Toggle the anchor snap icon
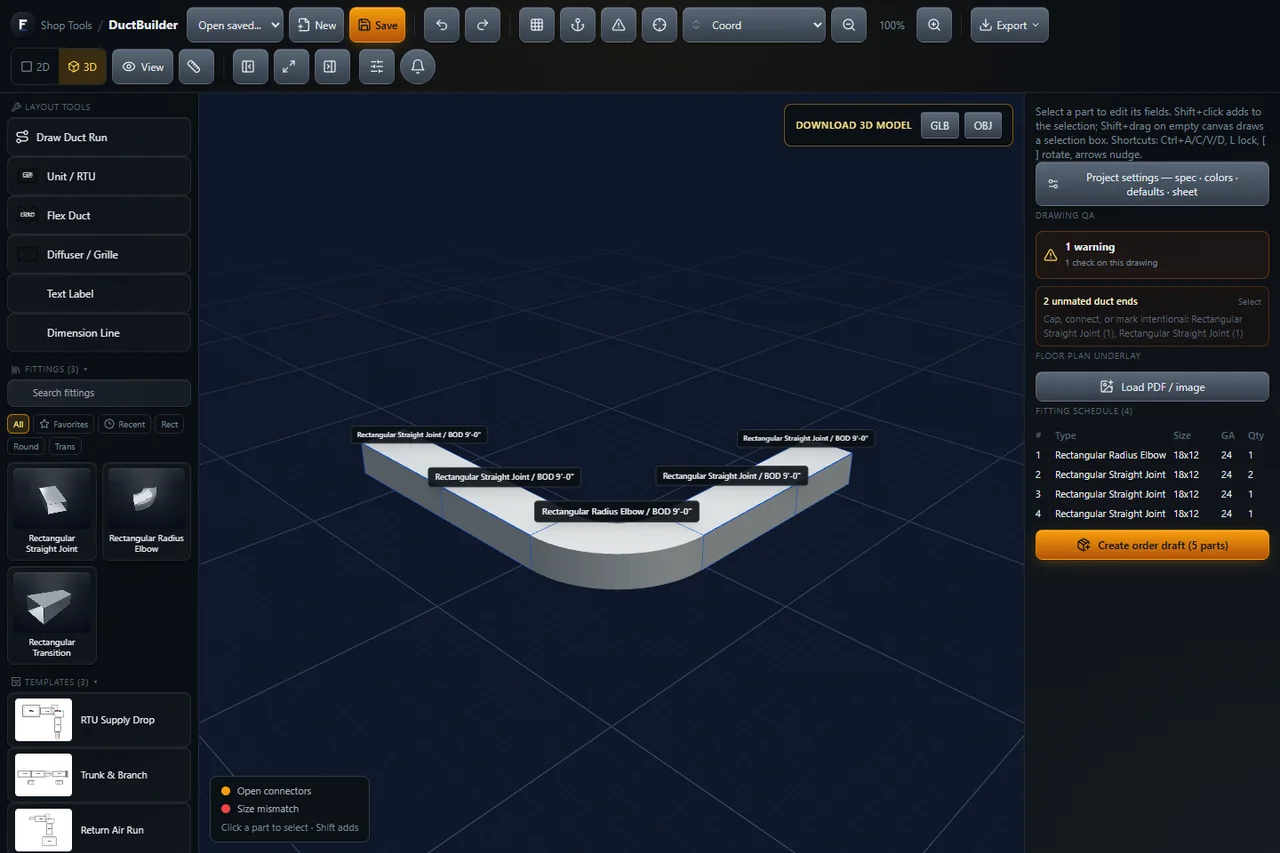Image resolution: width=1280 pixels, height=853 pixels. 577,25
